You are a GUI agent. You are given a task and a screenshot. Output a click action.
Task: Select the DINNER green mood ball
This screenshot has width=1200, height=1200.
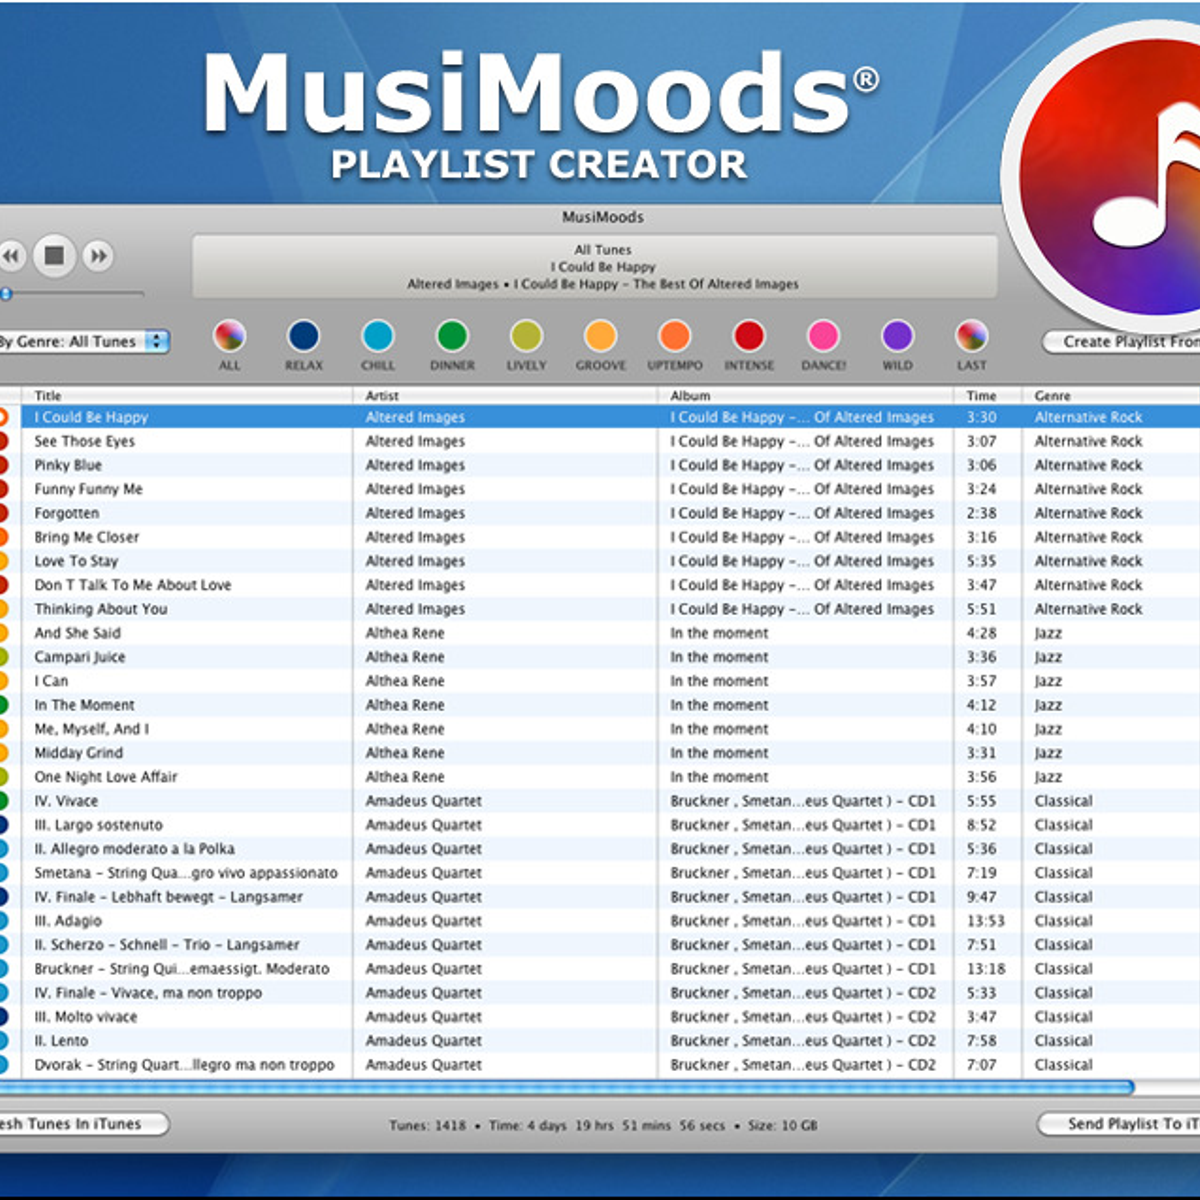[452, 336]
